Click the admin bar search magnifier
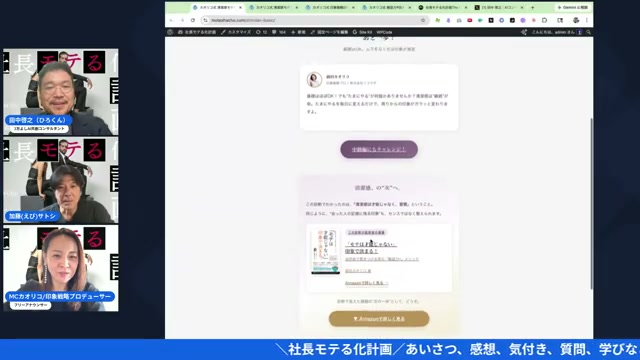Screen dimensions: 640x360 click(x=589, y=32)
